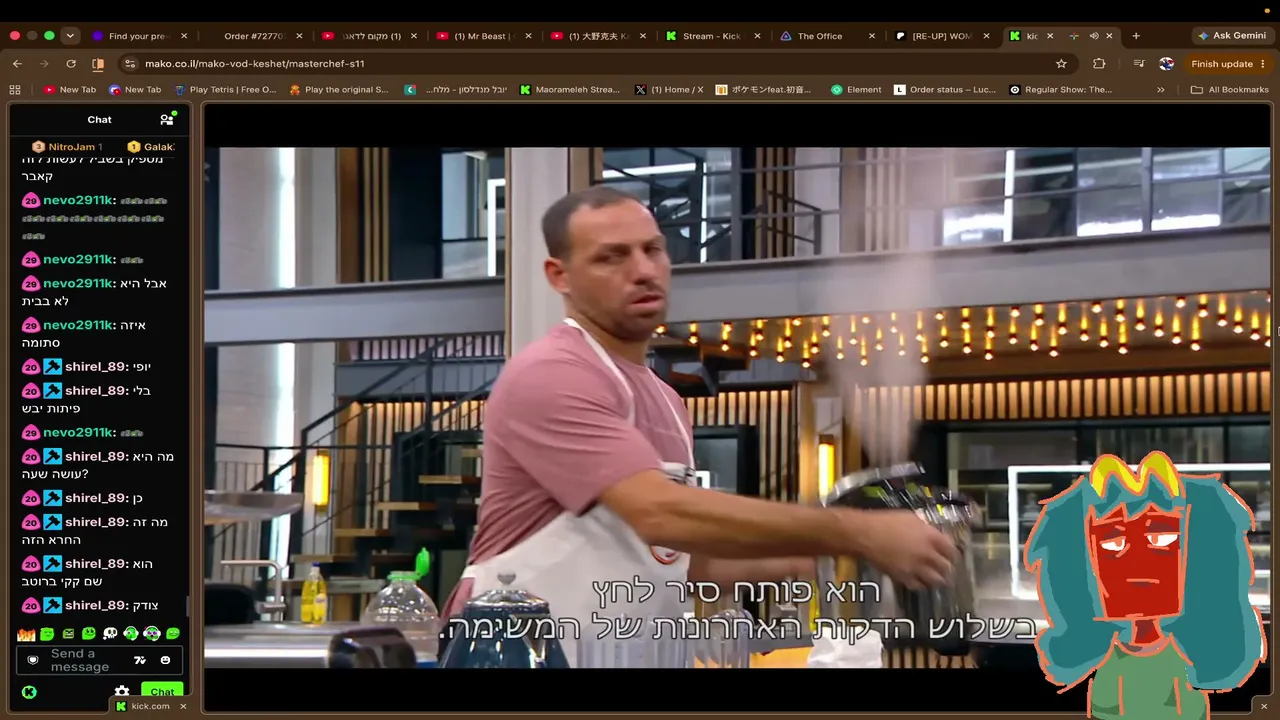Screen dimensions: 1280x720
Task: Open the Chrome profile avatar
Action: click(x=1166, y=63)
